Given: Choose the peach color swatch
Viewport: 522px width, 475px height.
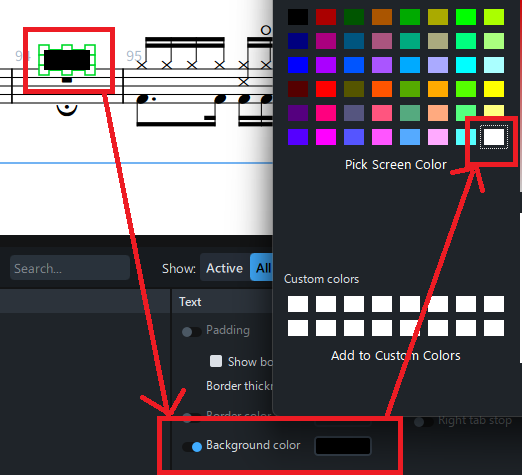Looking at the screenshot, I should (438, 113).
